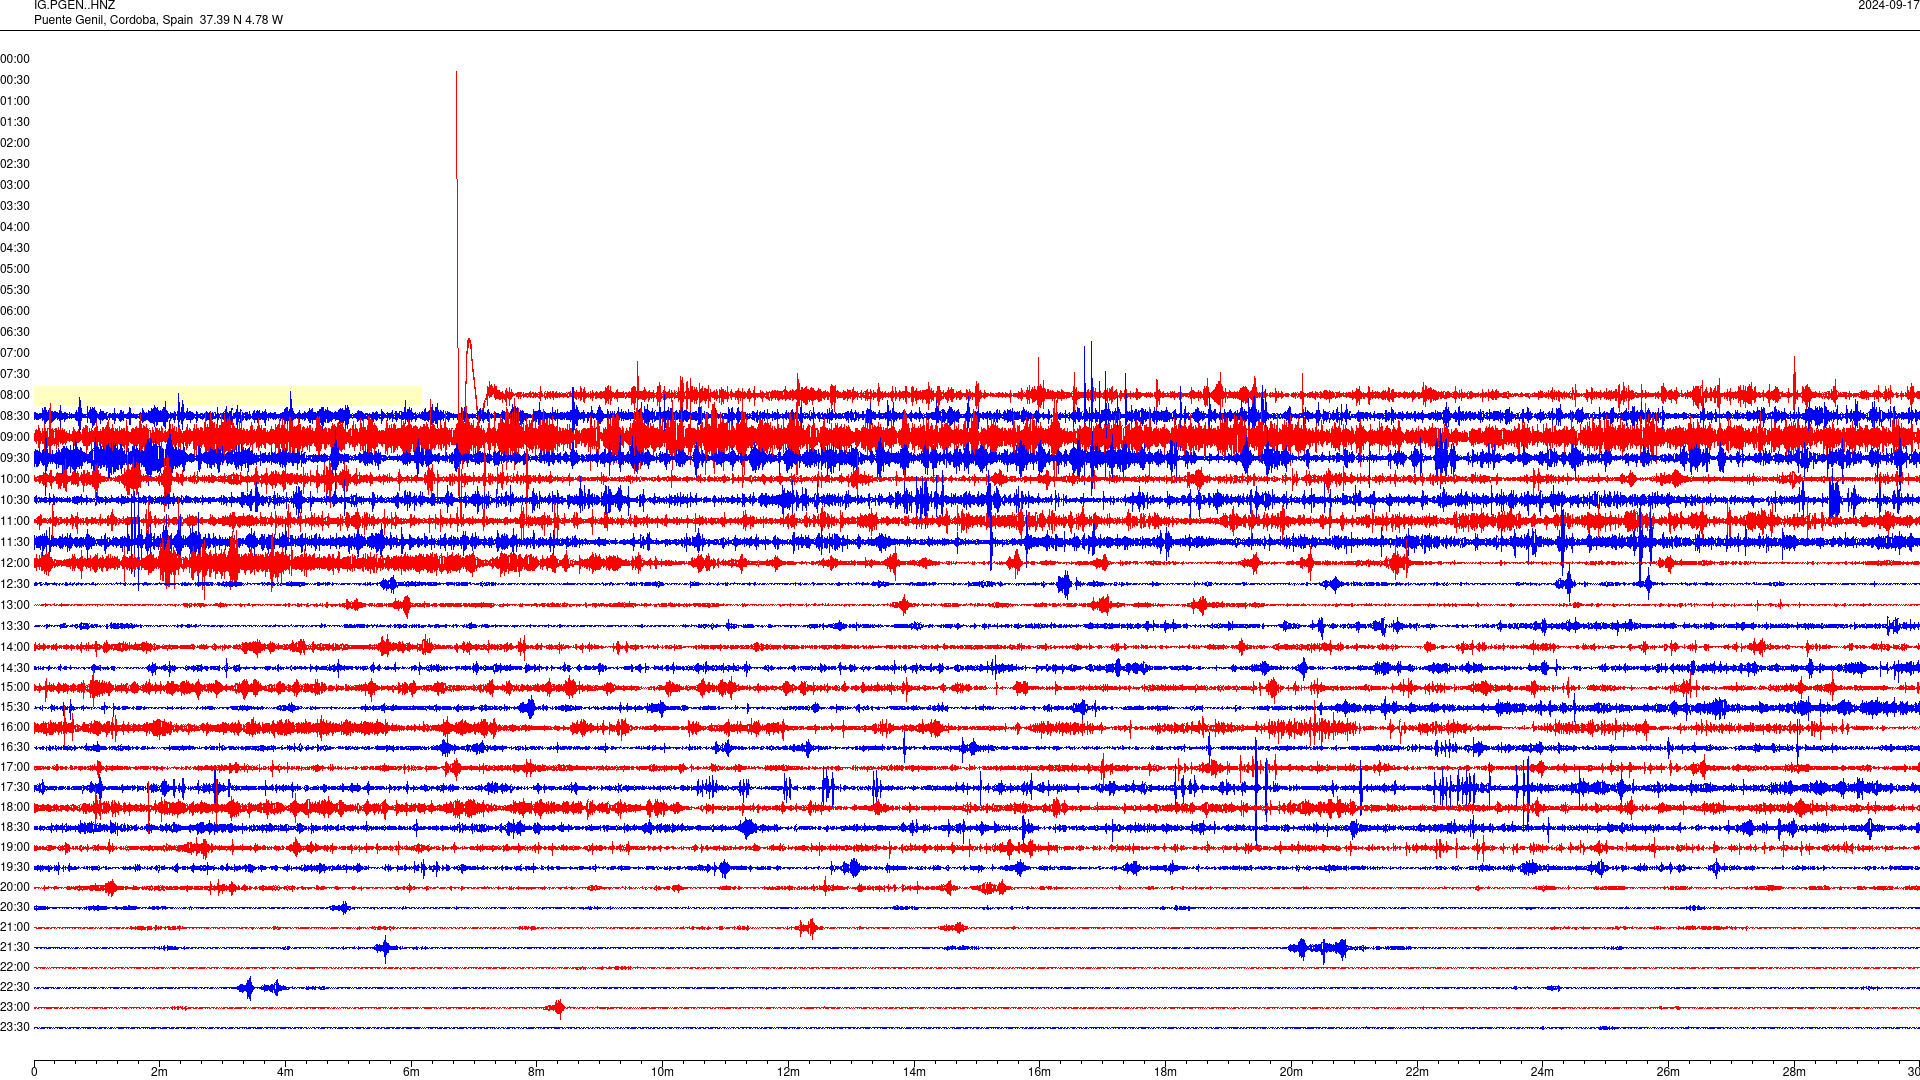The width and height of the screenshot is (1920, 1080).
Task: Select the 08:30 time row label
Action: 15,416
